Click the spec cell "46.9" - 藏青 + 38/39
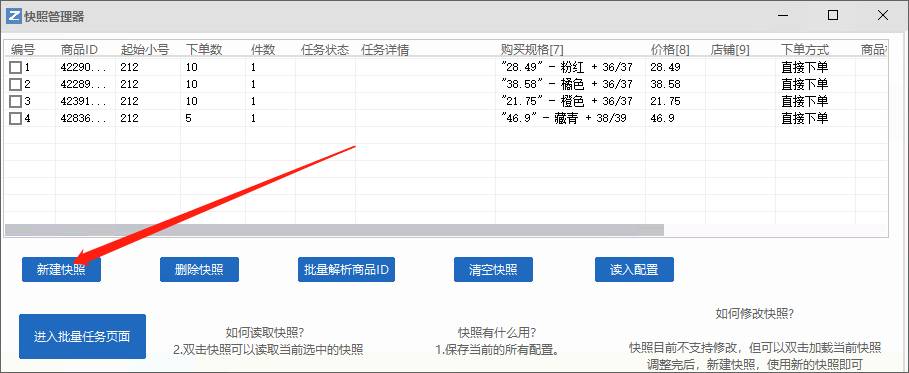Screen dimensions: 909x373 pyautogui.click(x=564, y=119)
